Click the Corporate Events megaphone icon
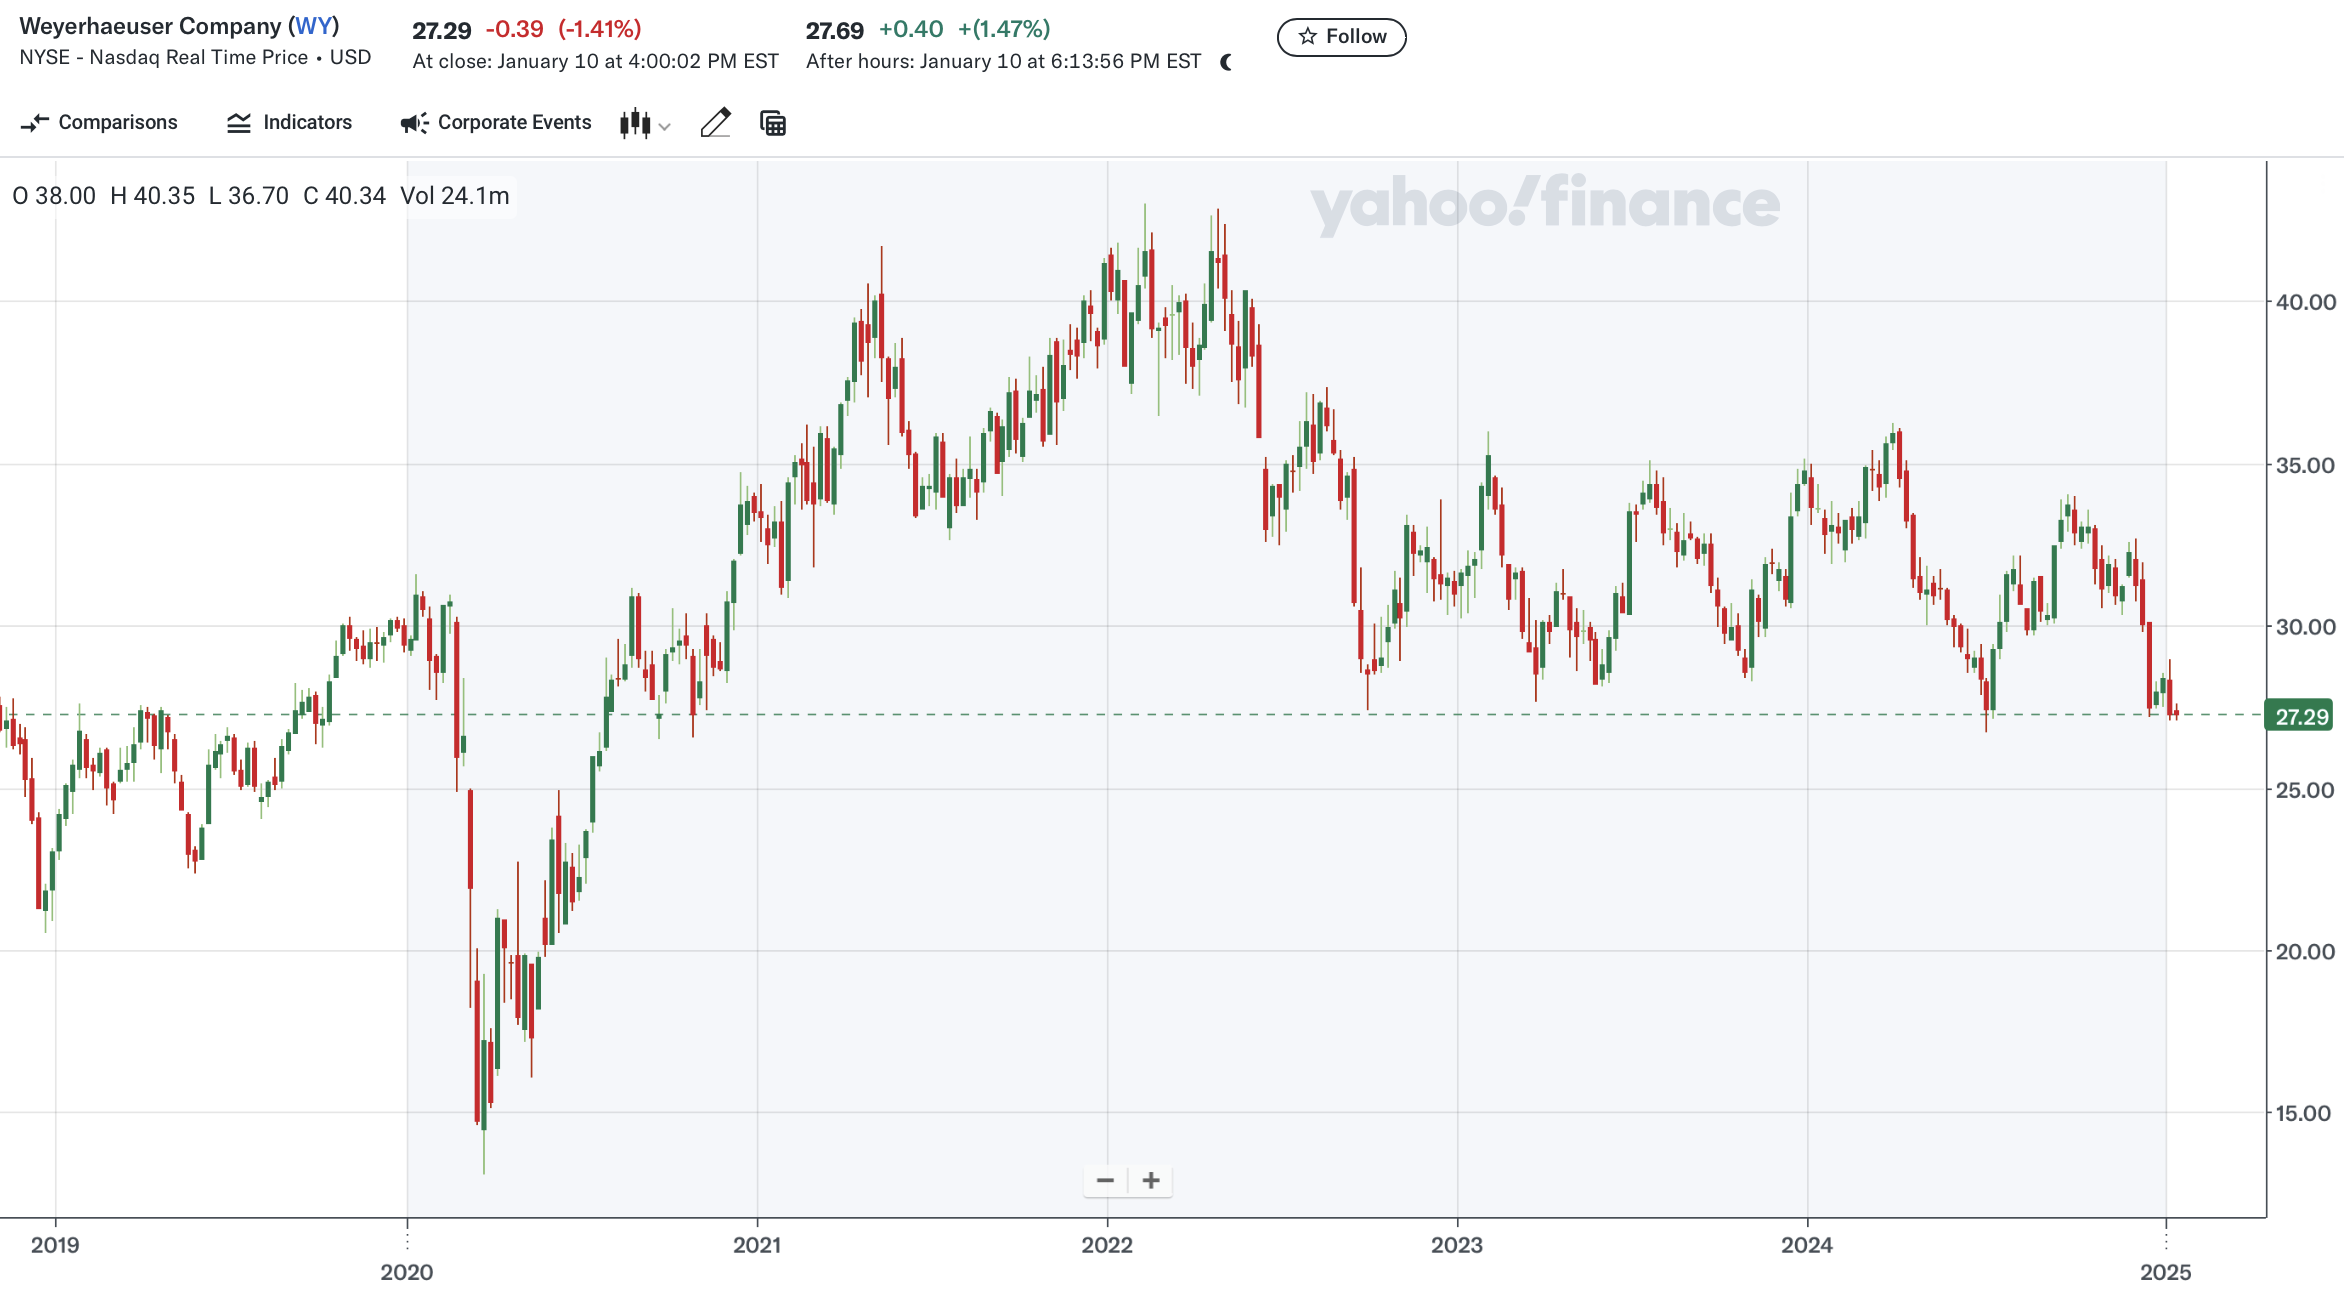Viewport: 2344px width, 1292px height. click(x=414, y=123)
